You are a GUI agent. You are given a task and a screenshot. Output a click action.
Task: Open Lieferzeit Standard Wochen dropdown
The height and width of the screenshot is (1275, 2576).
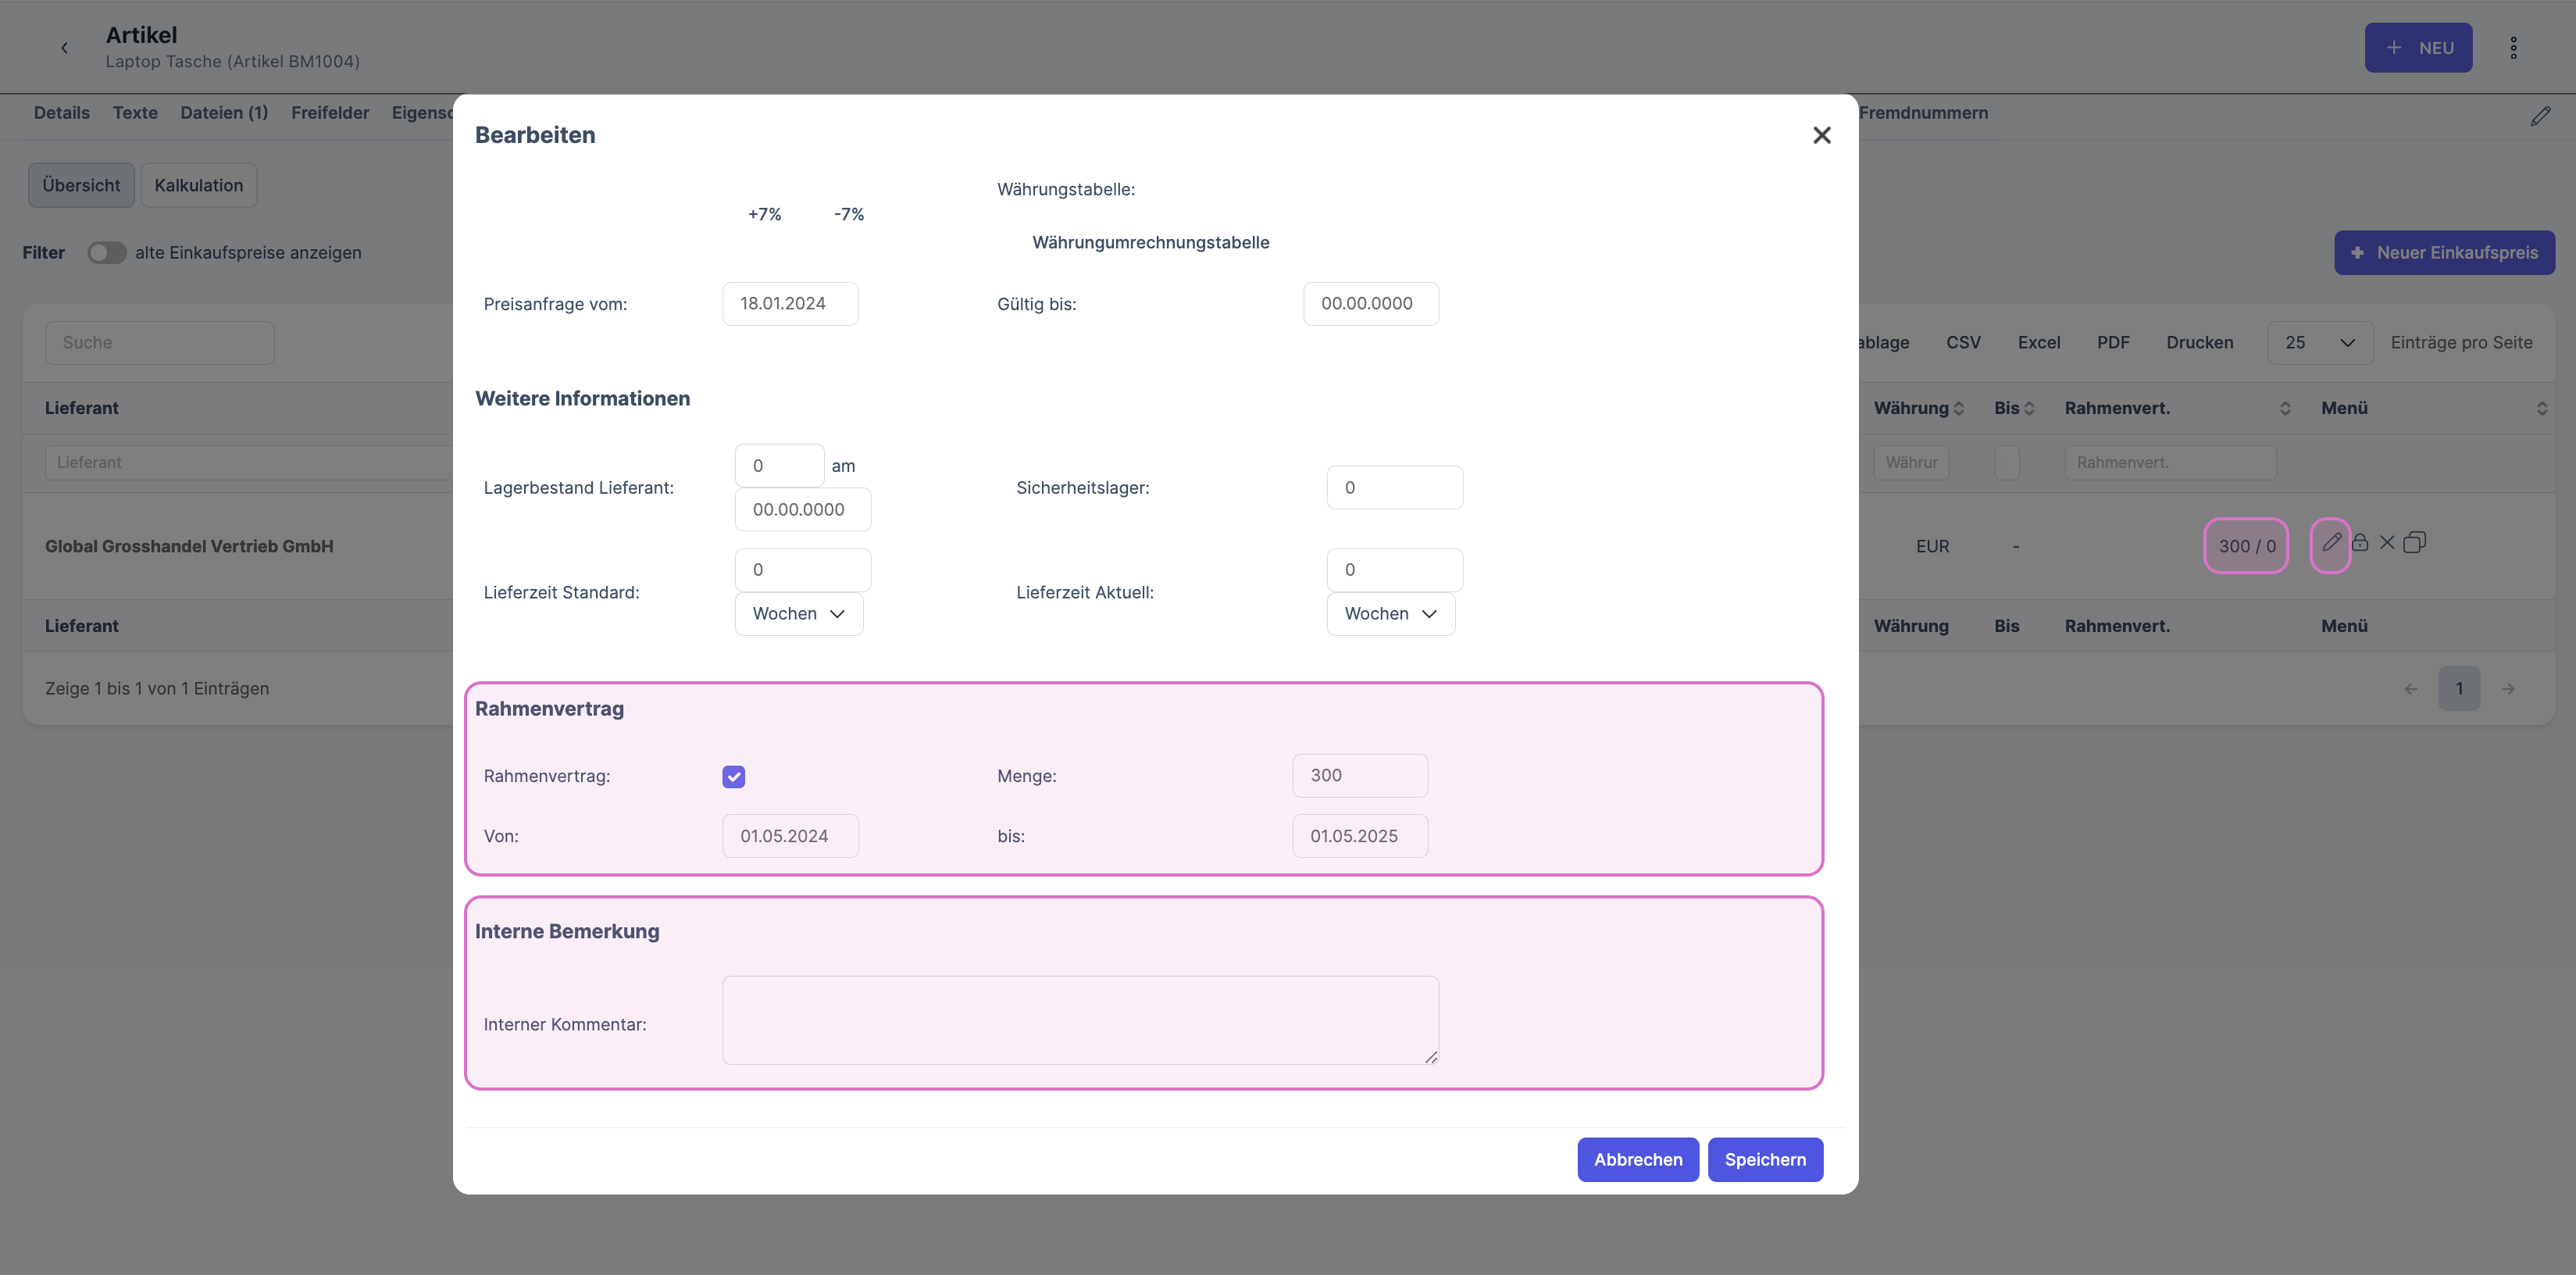click(x=798, y=614)
